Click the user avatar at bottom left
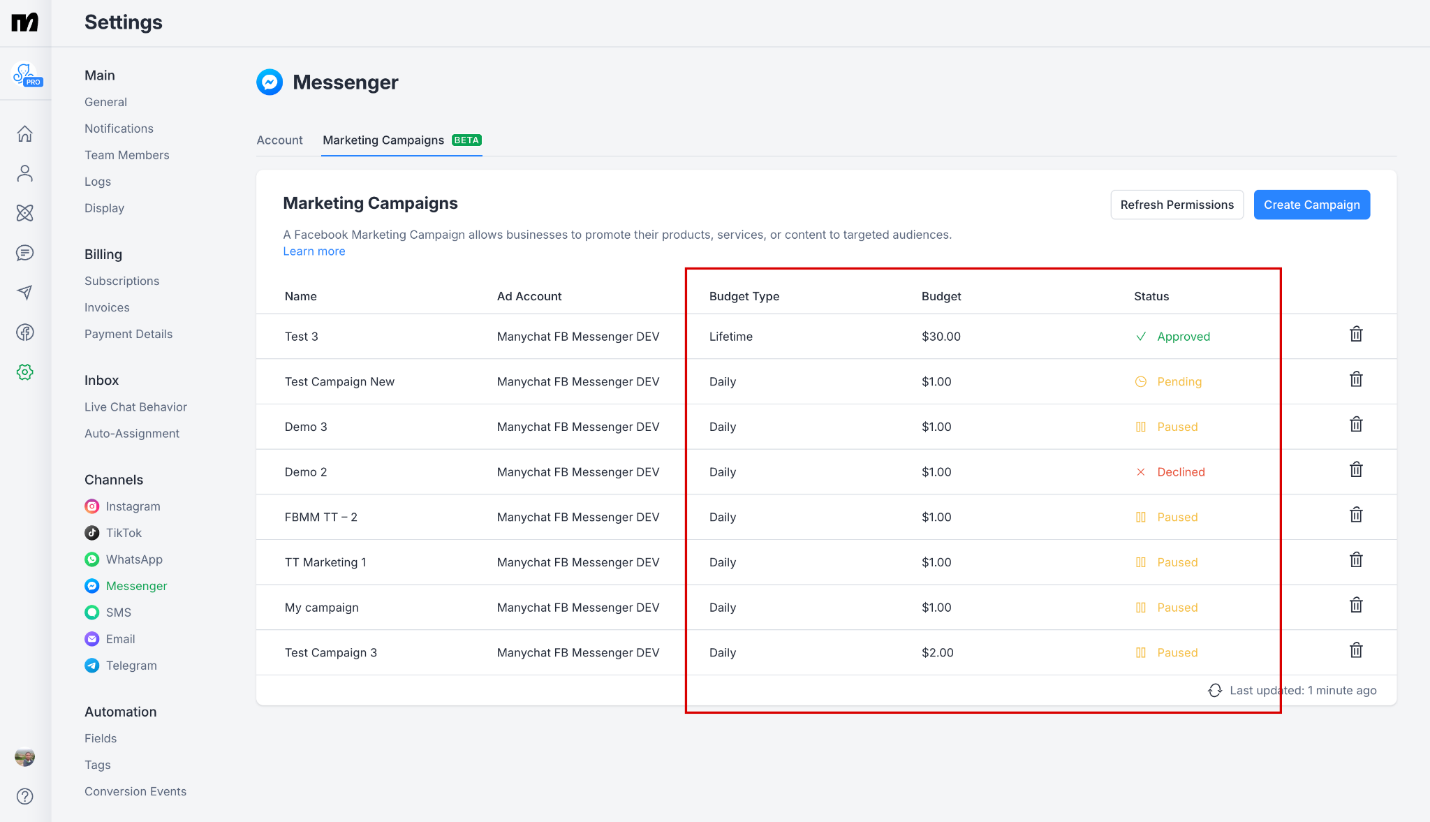The width and height of the screenshot is (1430, 822). [x=25, y=757]
